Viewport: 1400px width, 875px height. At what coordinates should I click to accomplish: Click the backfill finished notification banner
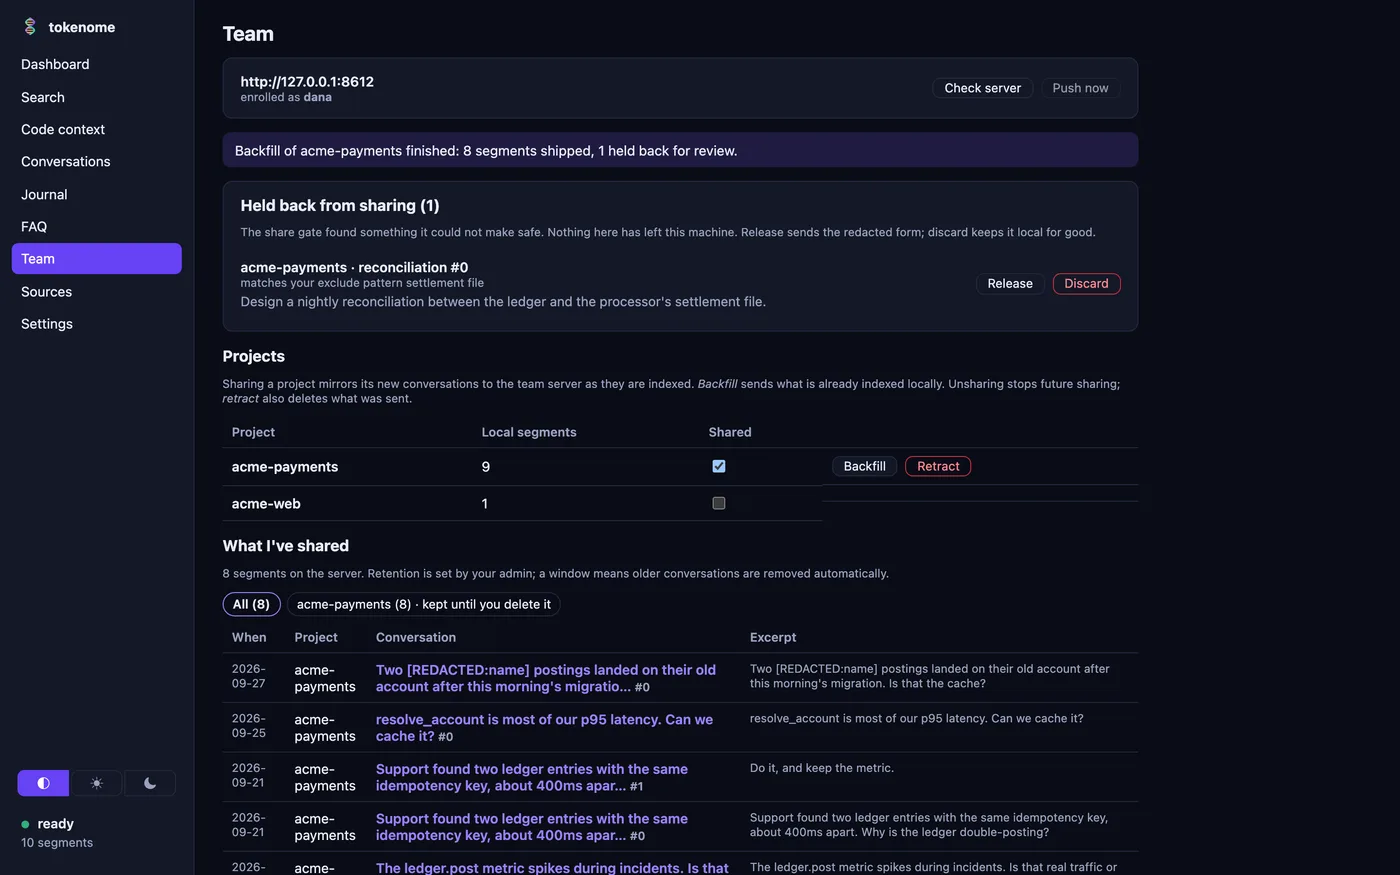680,150
